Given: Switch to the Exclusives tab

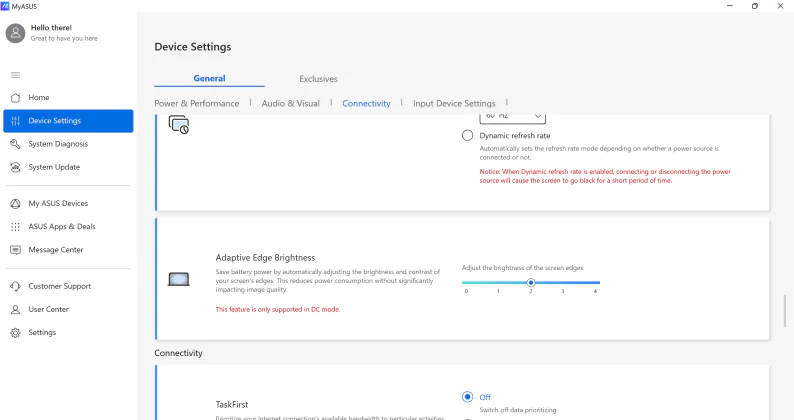Looking at the screenshot, I should pyautogui.click(x=318, y=79).
